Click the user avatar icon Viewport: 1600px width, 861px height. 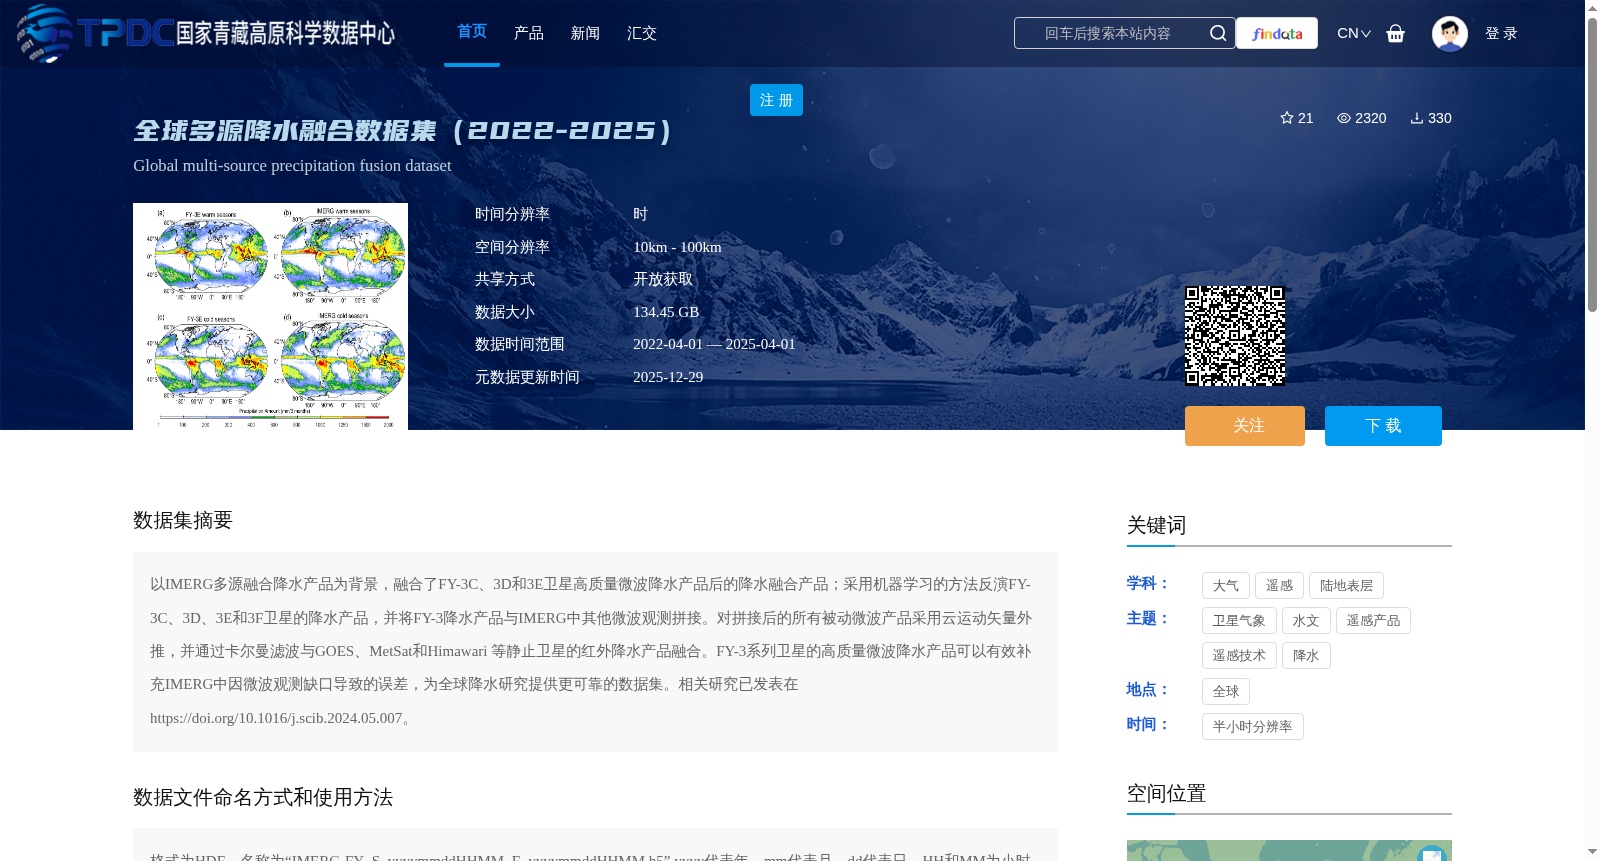[1449, 33]
